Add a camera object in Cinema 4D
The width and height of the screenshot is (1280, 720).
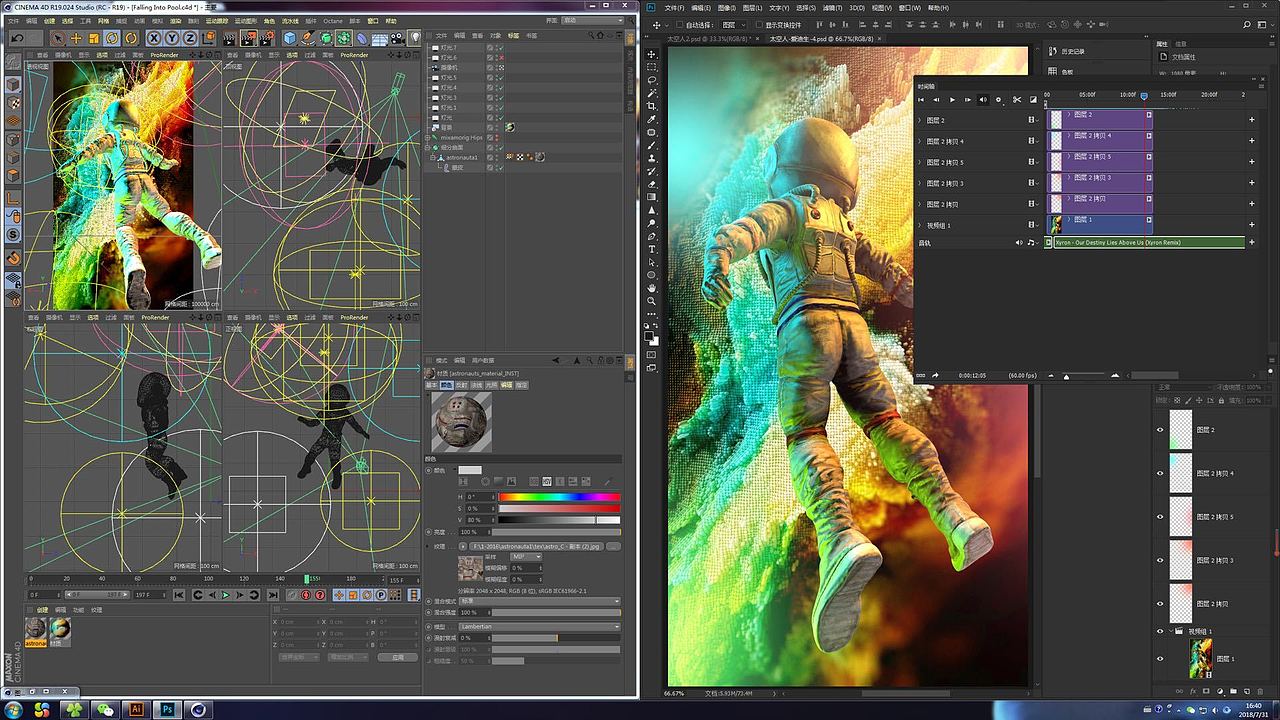click(x=398, y=38)
